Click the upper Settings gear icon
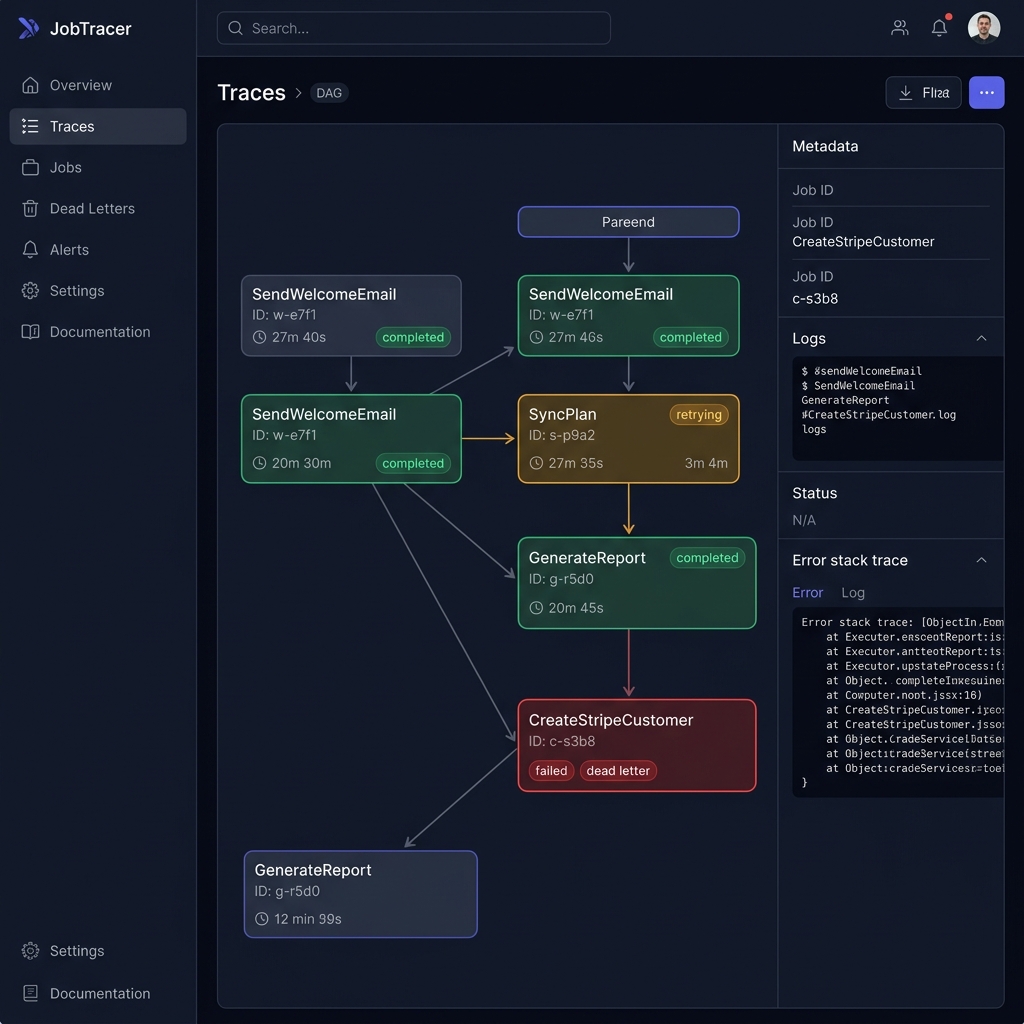Image resolution: width=1024 pixels, height=1024 pixels. [x=30, y=291]
